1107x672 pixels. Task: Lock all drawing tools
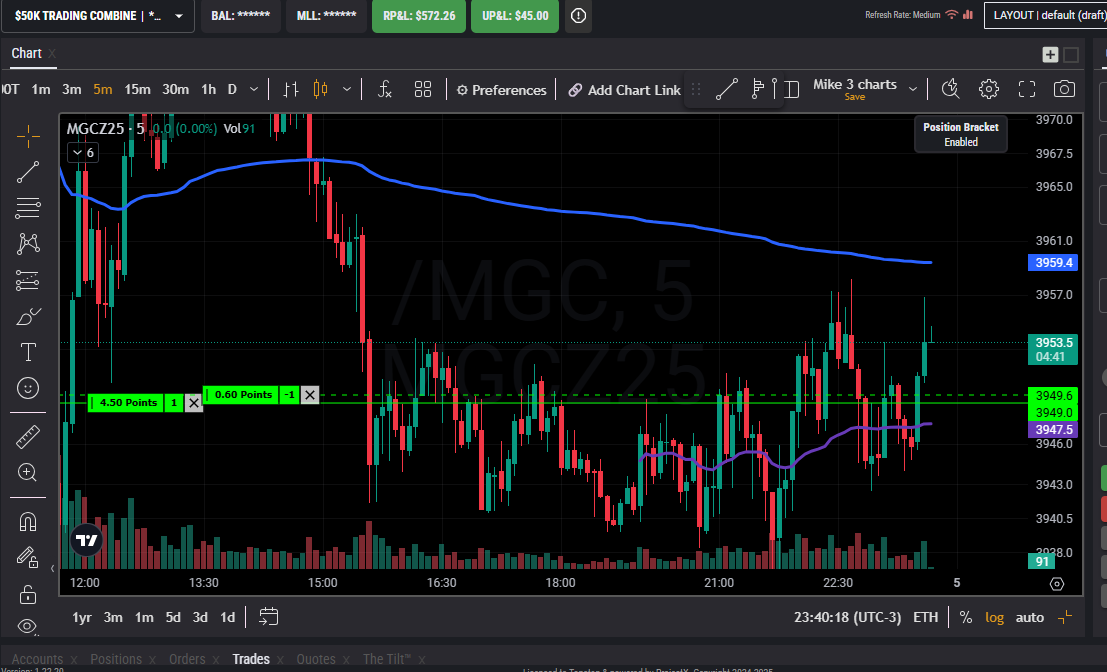click(x=28, y=594)
